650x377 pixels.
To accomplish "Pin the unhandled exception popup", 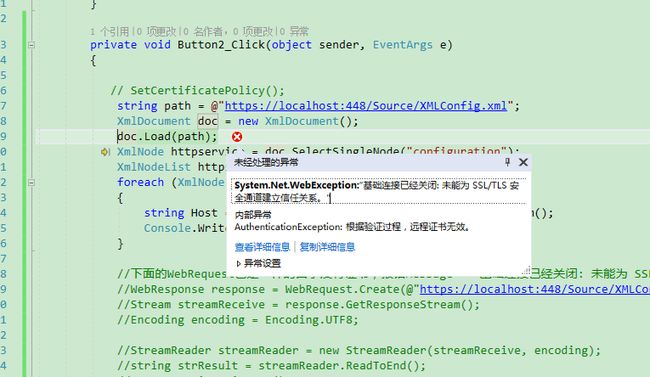I will (507, 162).
